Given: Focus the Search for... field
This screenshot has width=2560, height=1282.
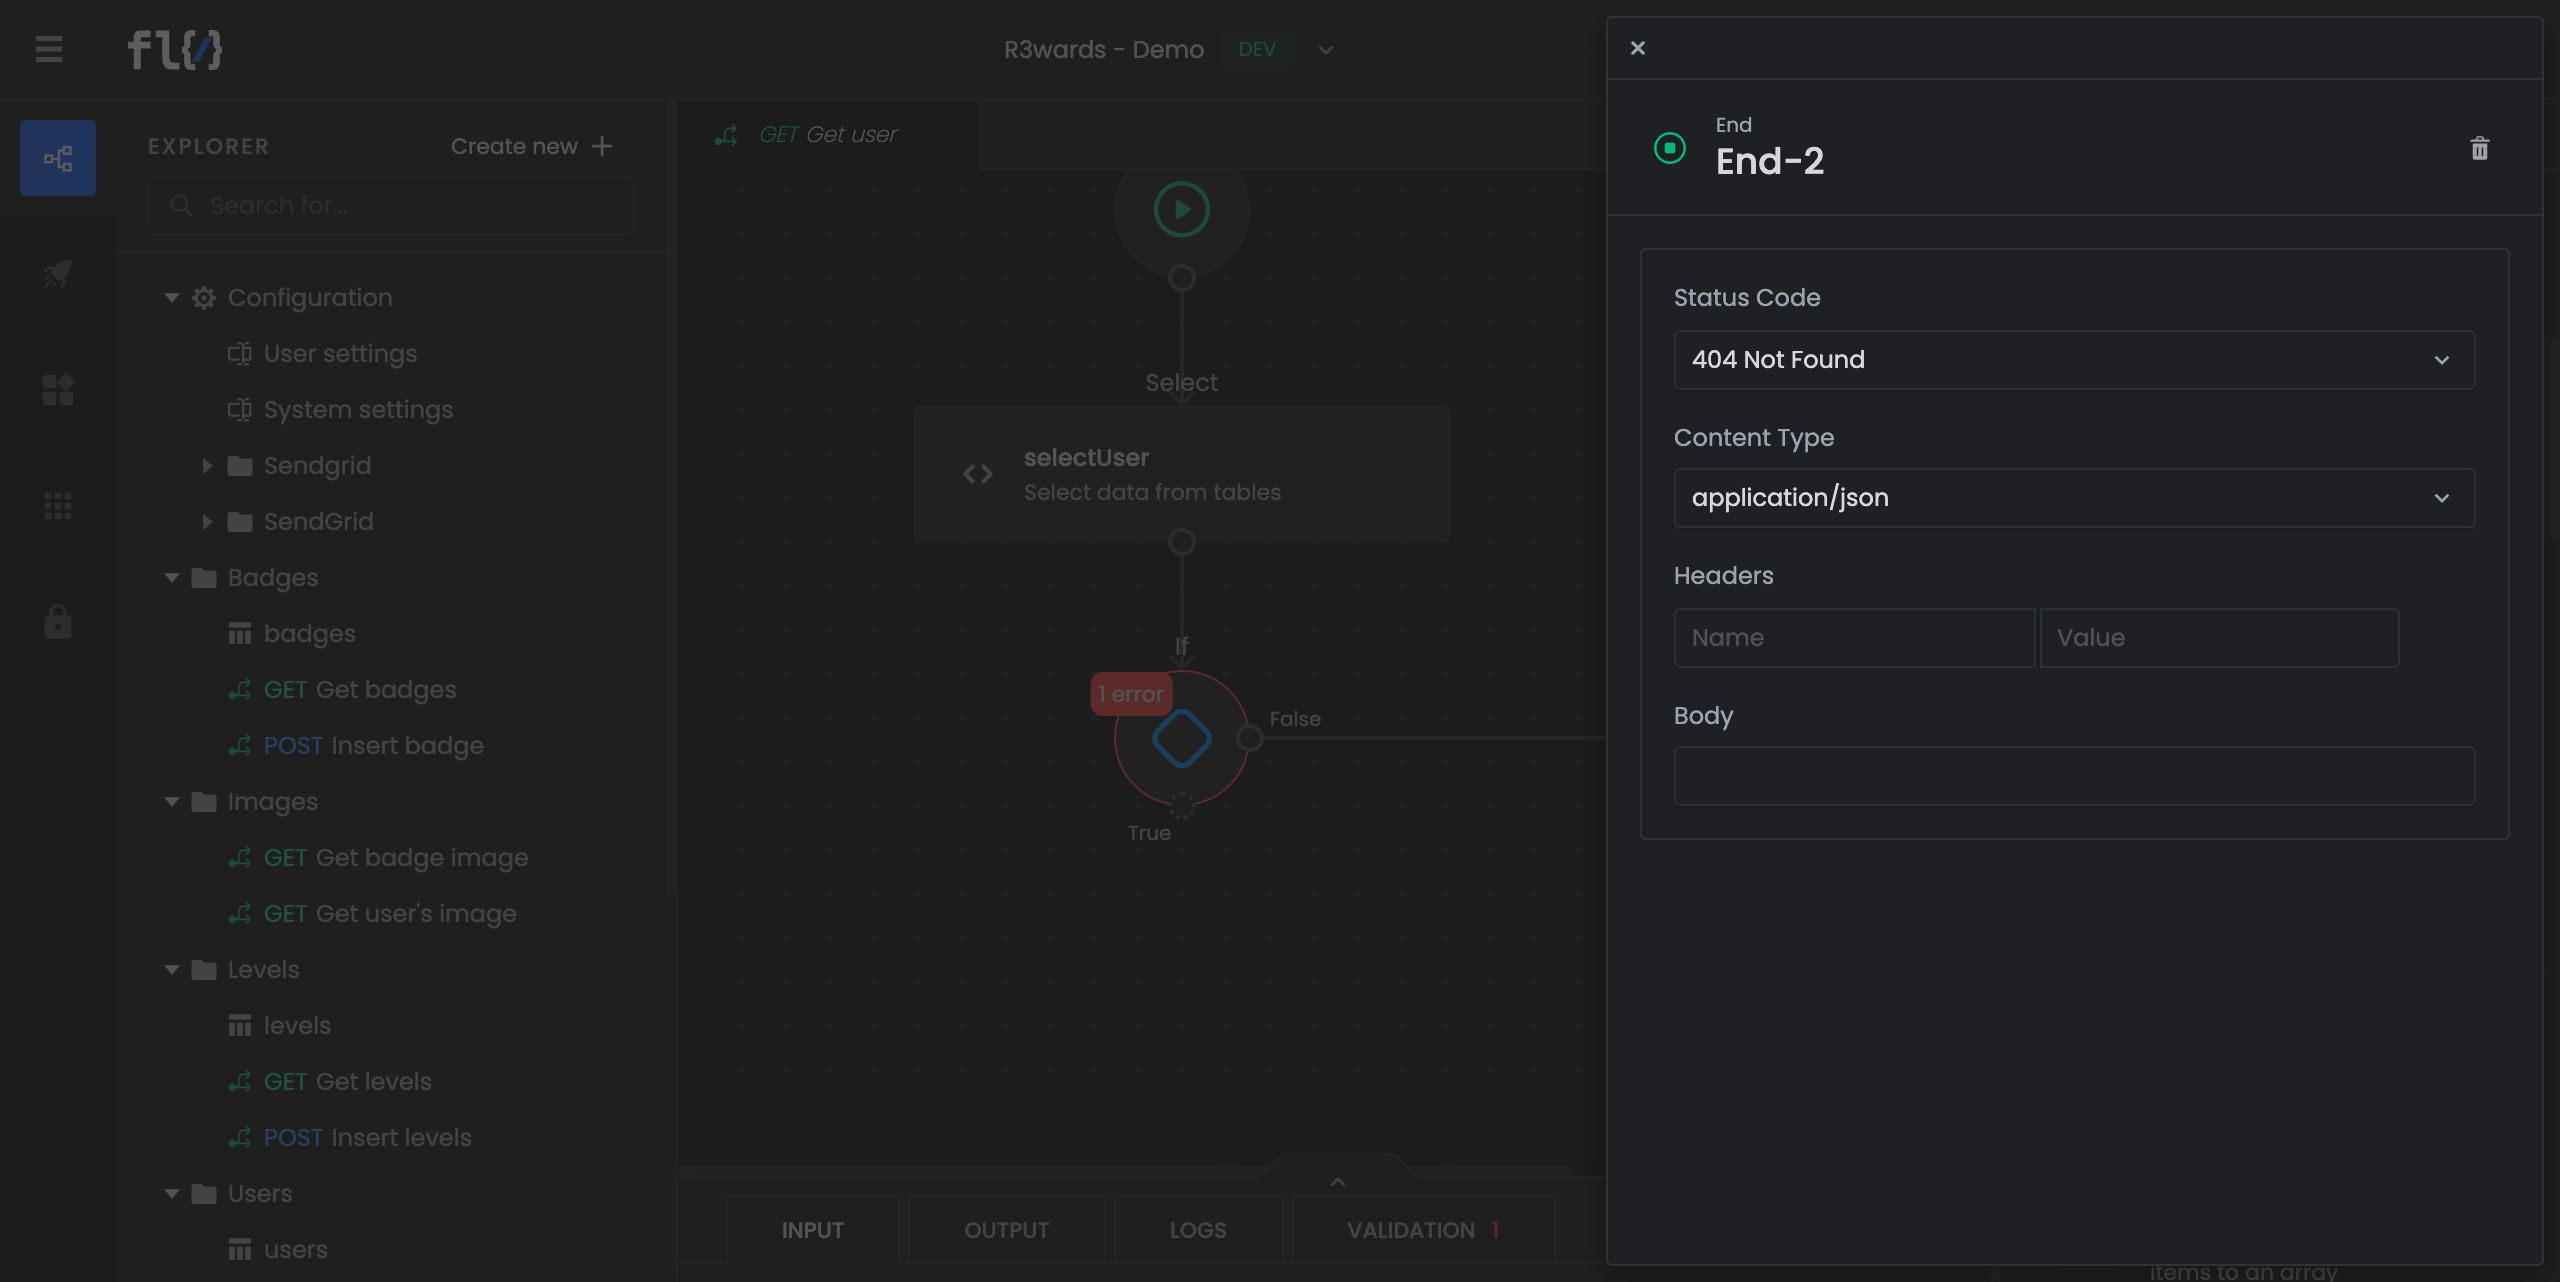Looking at the screenshot, I should (391, 206).
